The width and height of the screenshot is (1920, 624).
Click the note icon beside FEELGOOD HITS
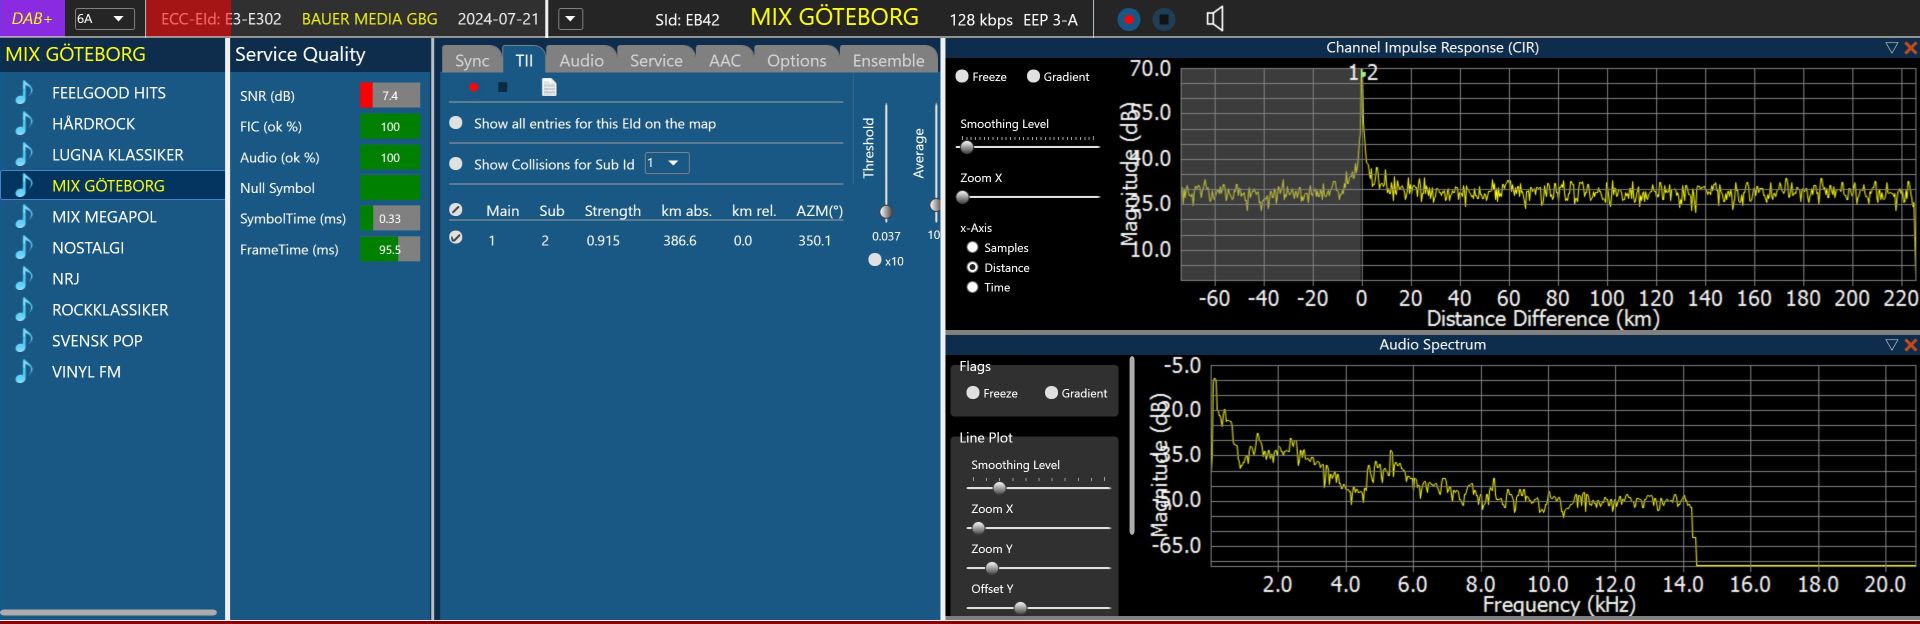pyautogui.click(x=24, y=93)
